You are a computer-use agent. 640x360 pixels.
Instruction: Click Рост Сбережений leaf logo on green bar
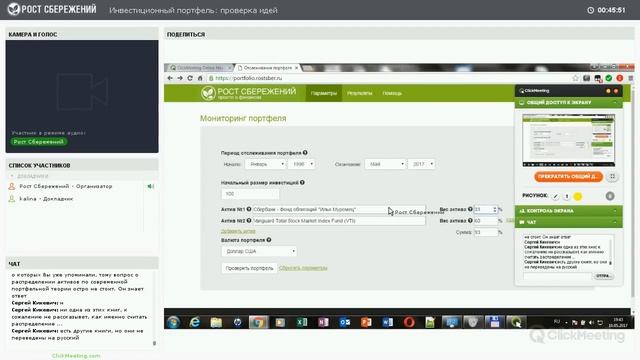click(x=208, y=93)
